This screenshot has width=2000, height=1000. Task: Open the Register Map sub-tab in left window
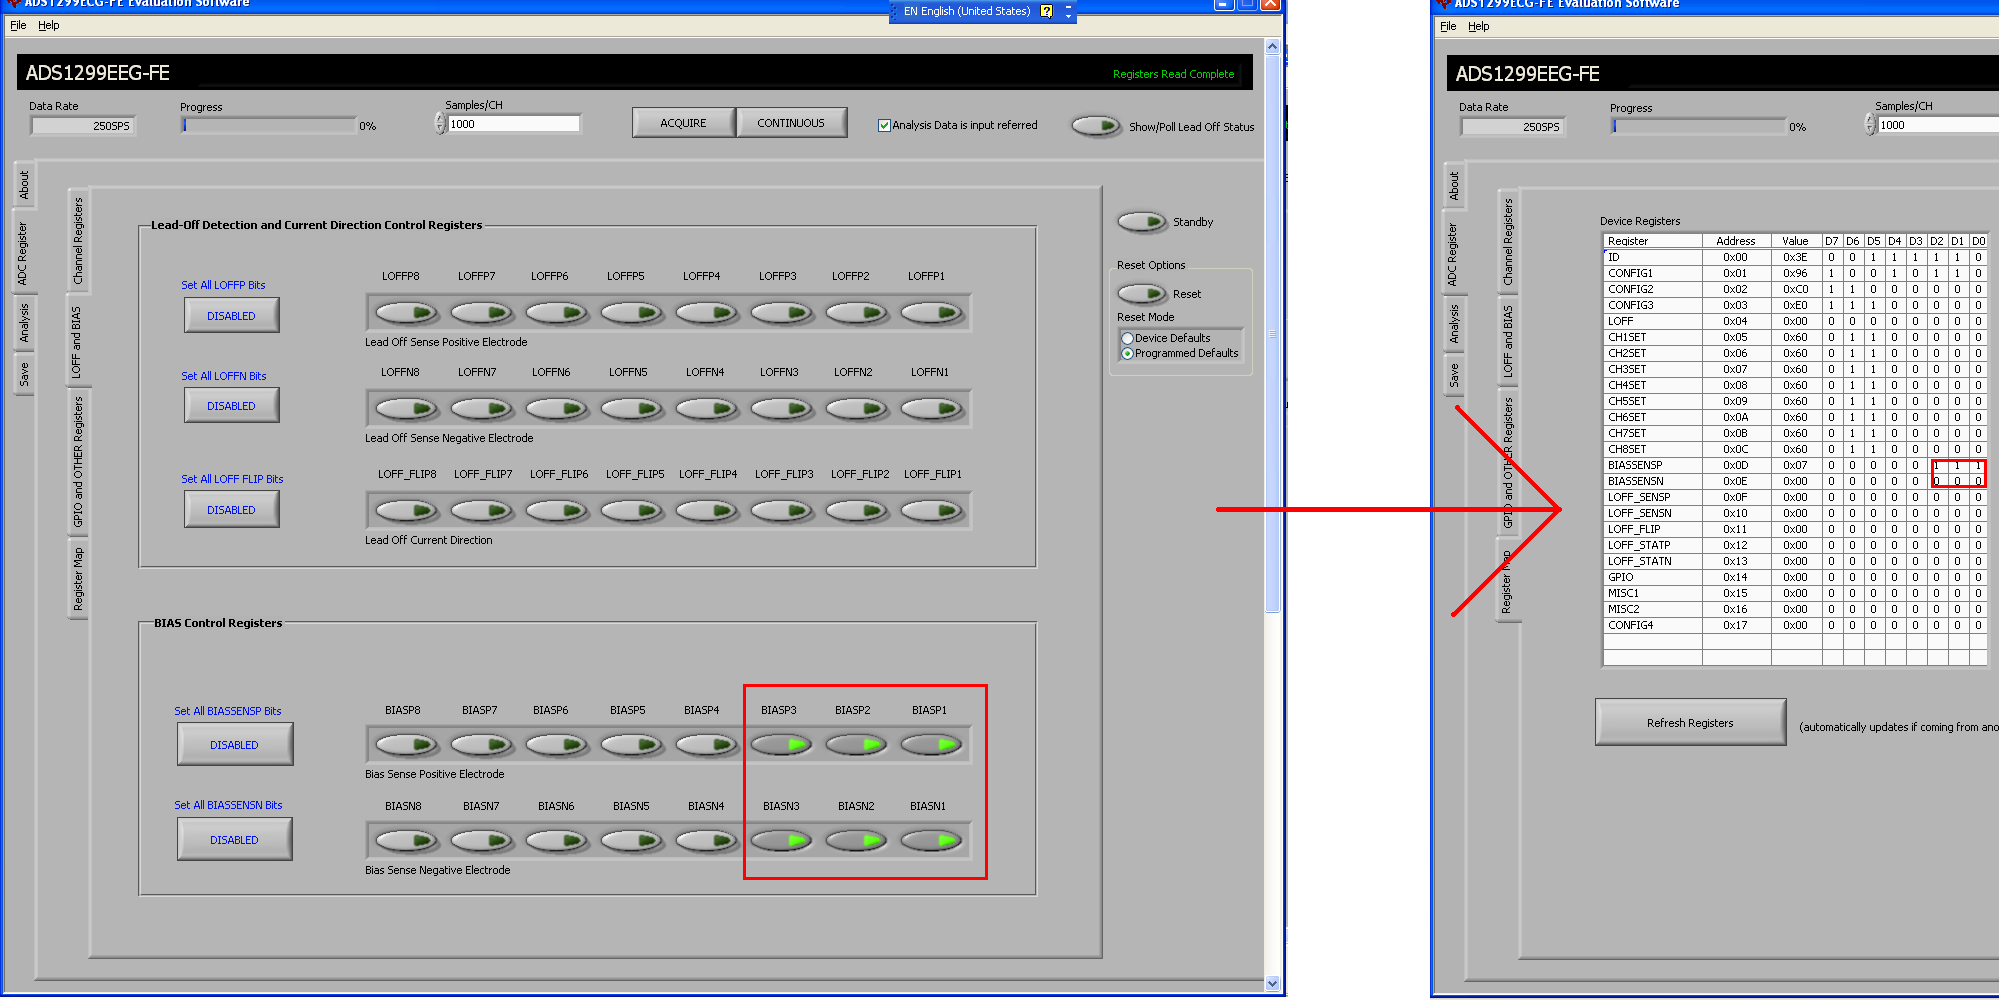(x=78, y=578)
